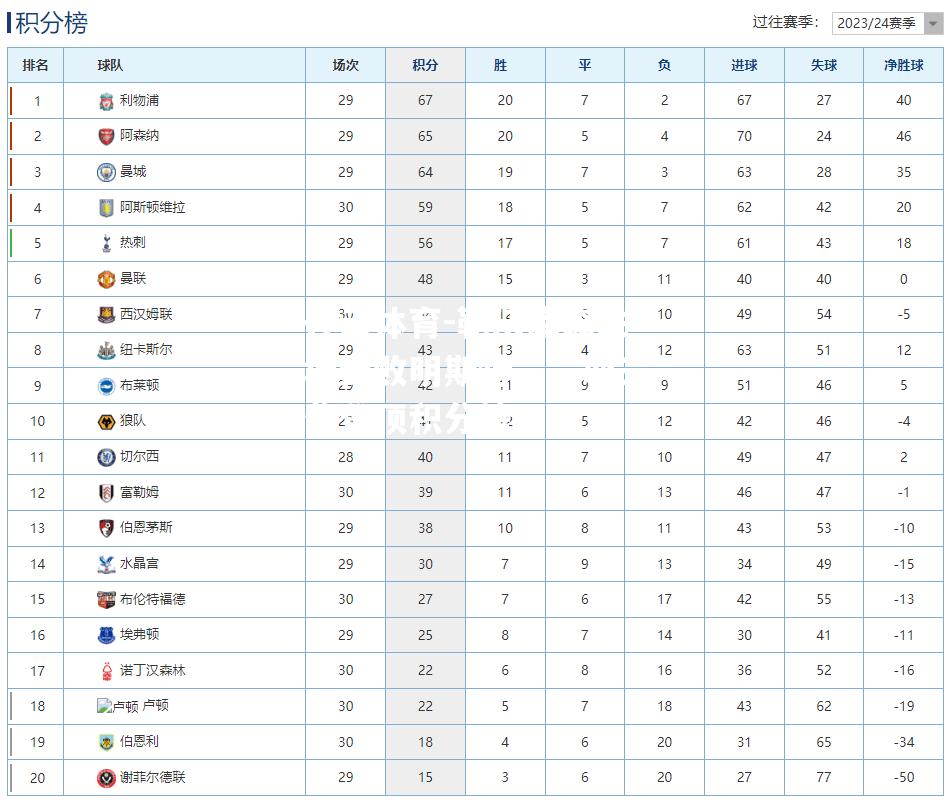
Task: Click the Wolves wolf-head logo icon
Action: pos(106,421)
